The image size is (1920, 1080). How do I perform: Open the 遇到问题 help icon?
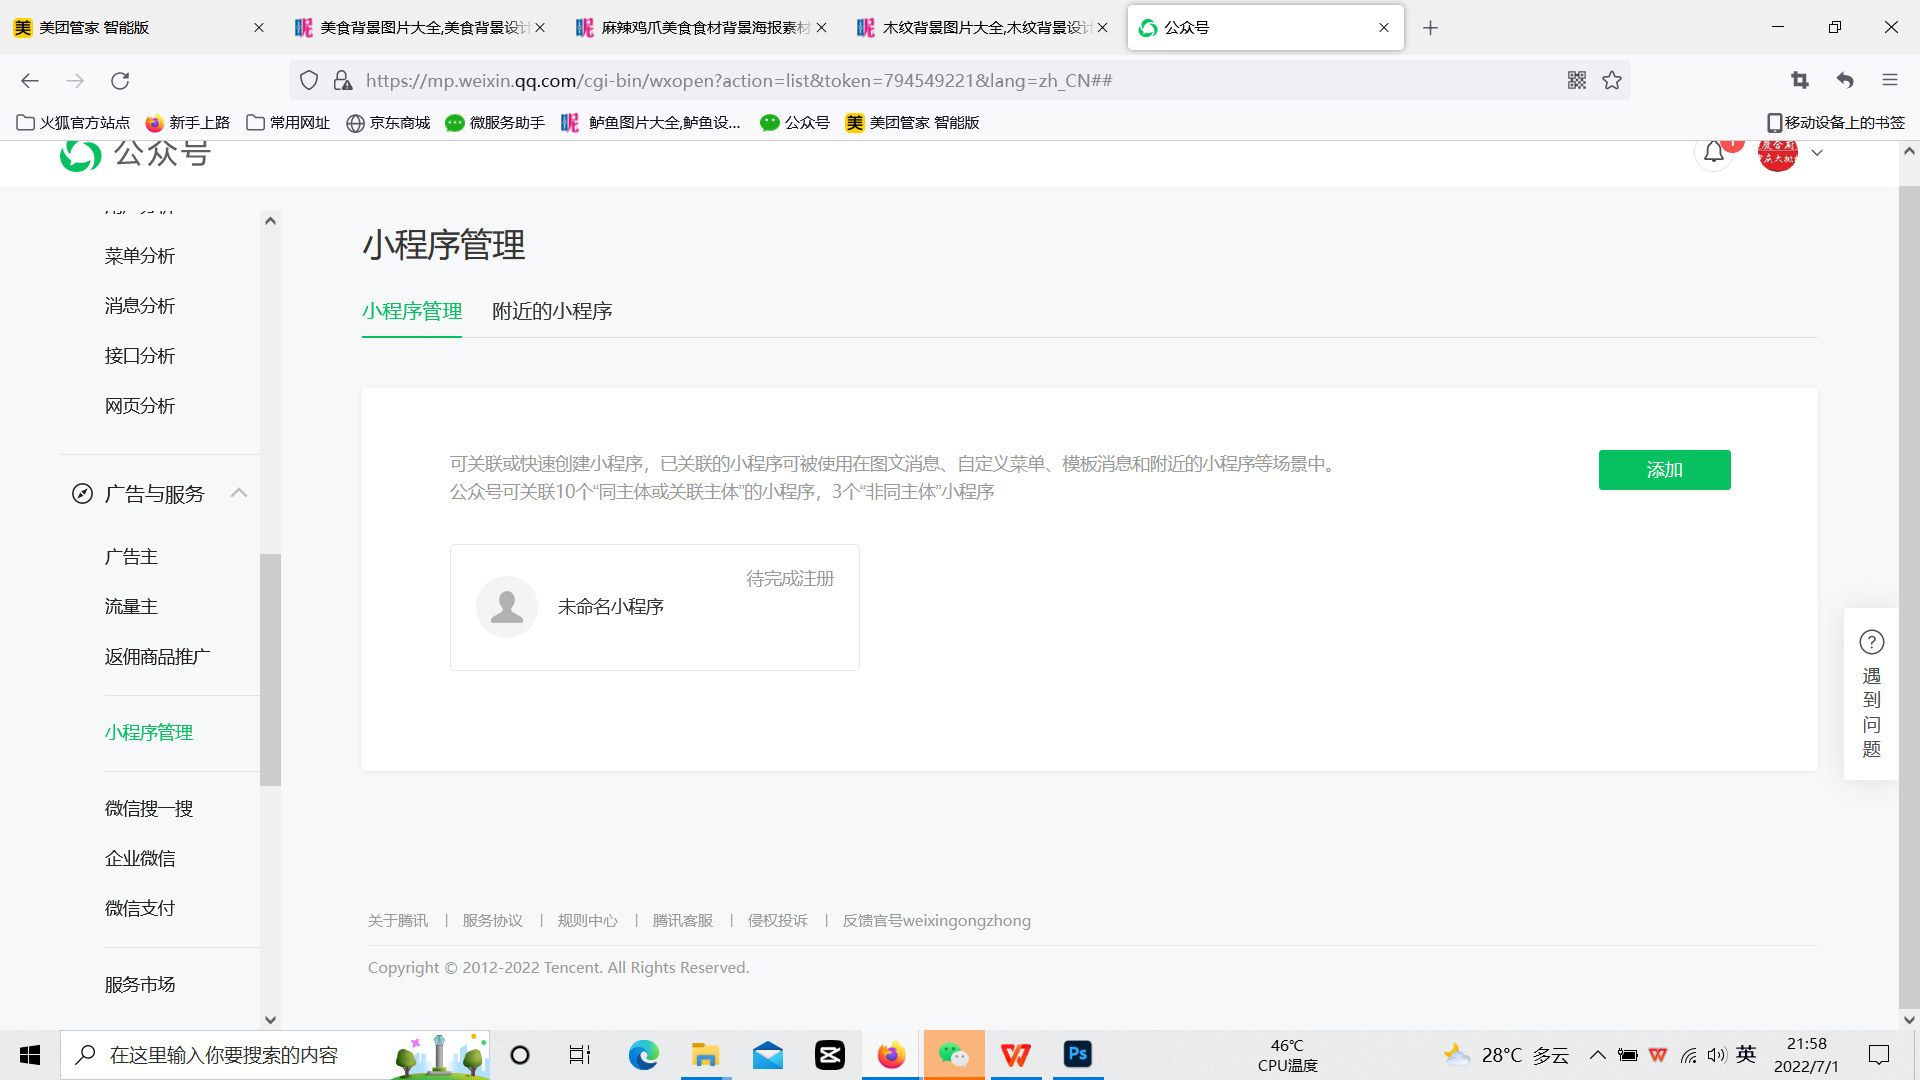[x=1871, y=642]
